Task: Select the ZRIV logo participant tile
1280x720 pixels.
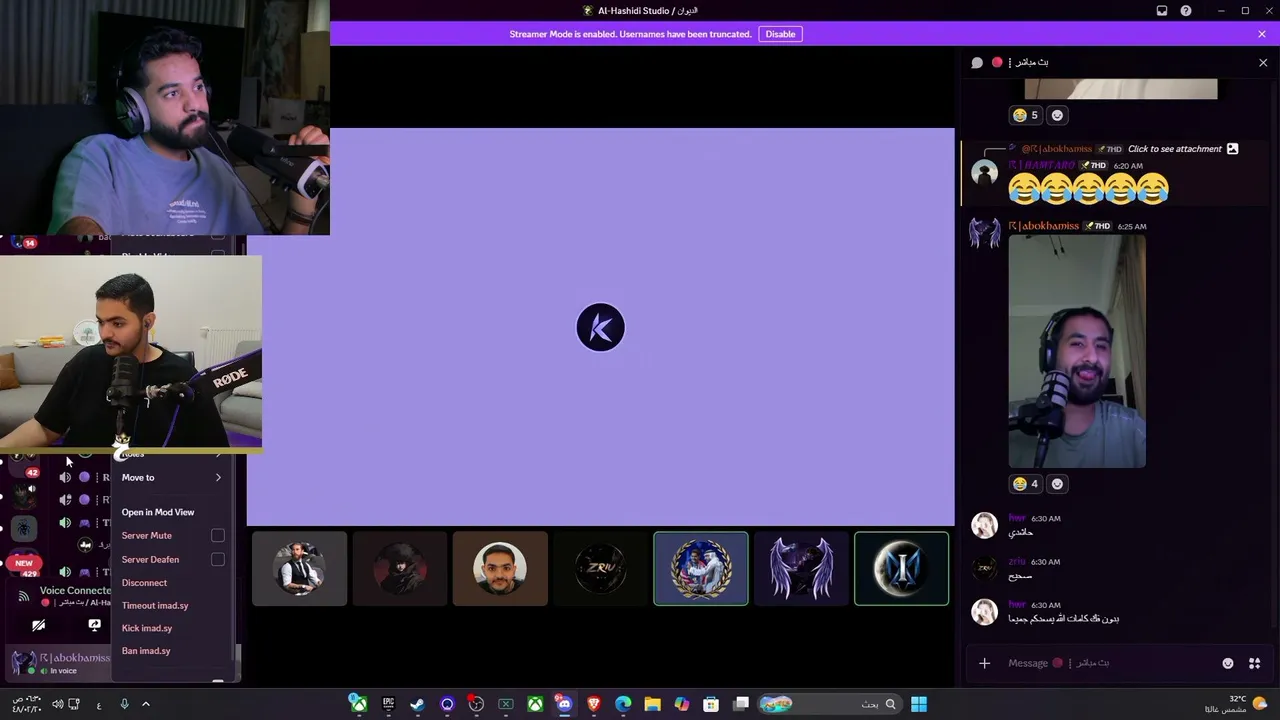Action: click(600, 569)
